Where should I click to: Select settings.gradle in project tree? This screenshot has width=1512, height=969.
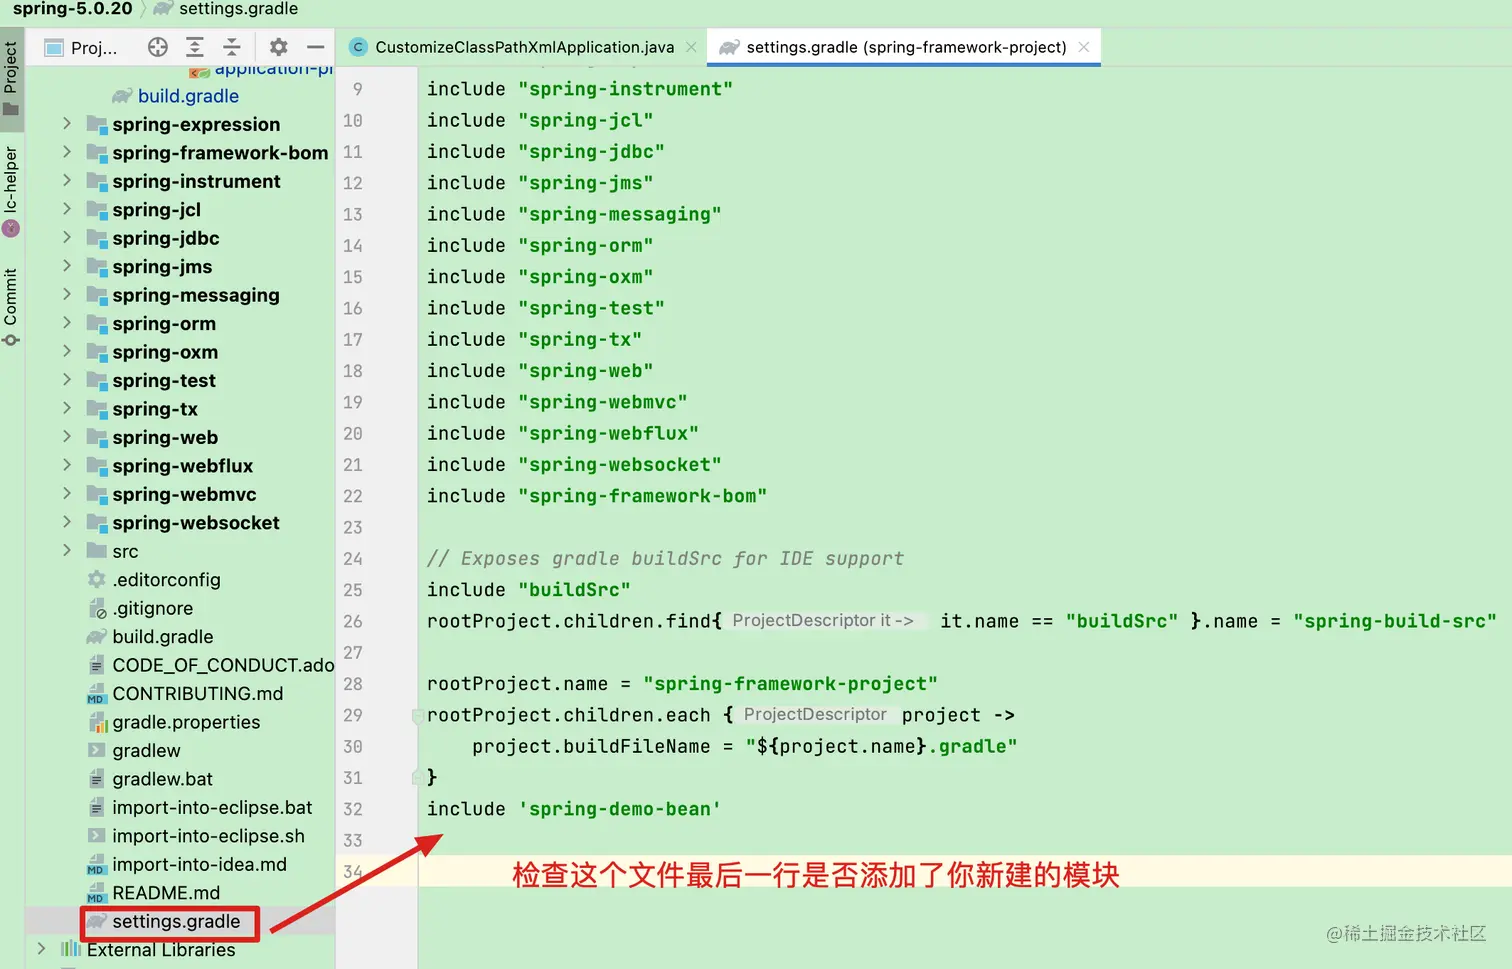[176, 922]
